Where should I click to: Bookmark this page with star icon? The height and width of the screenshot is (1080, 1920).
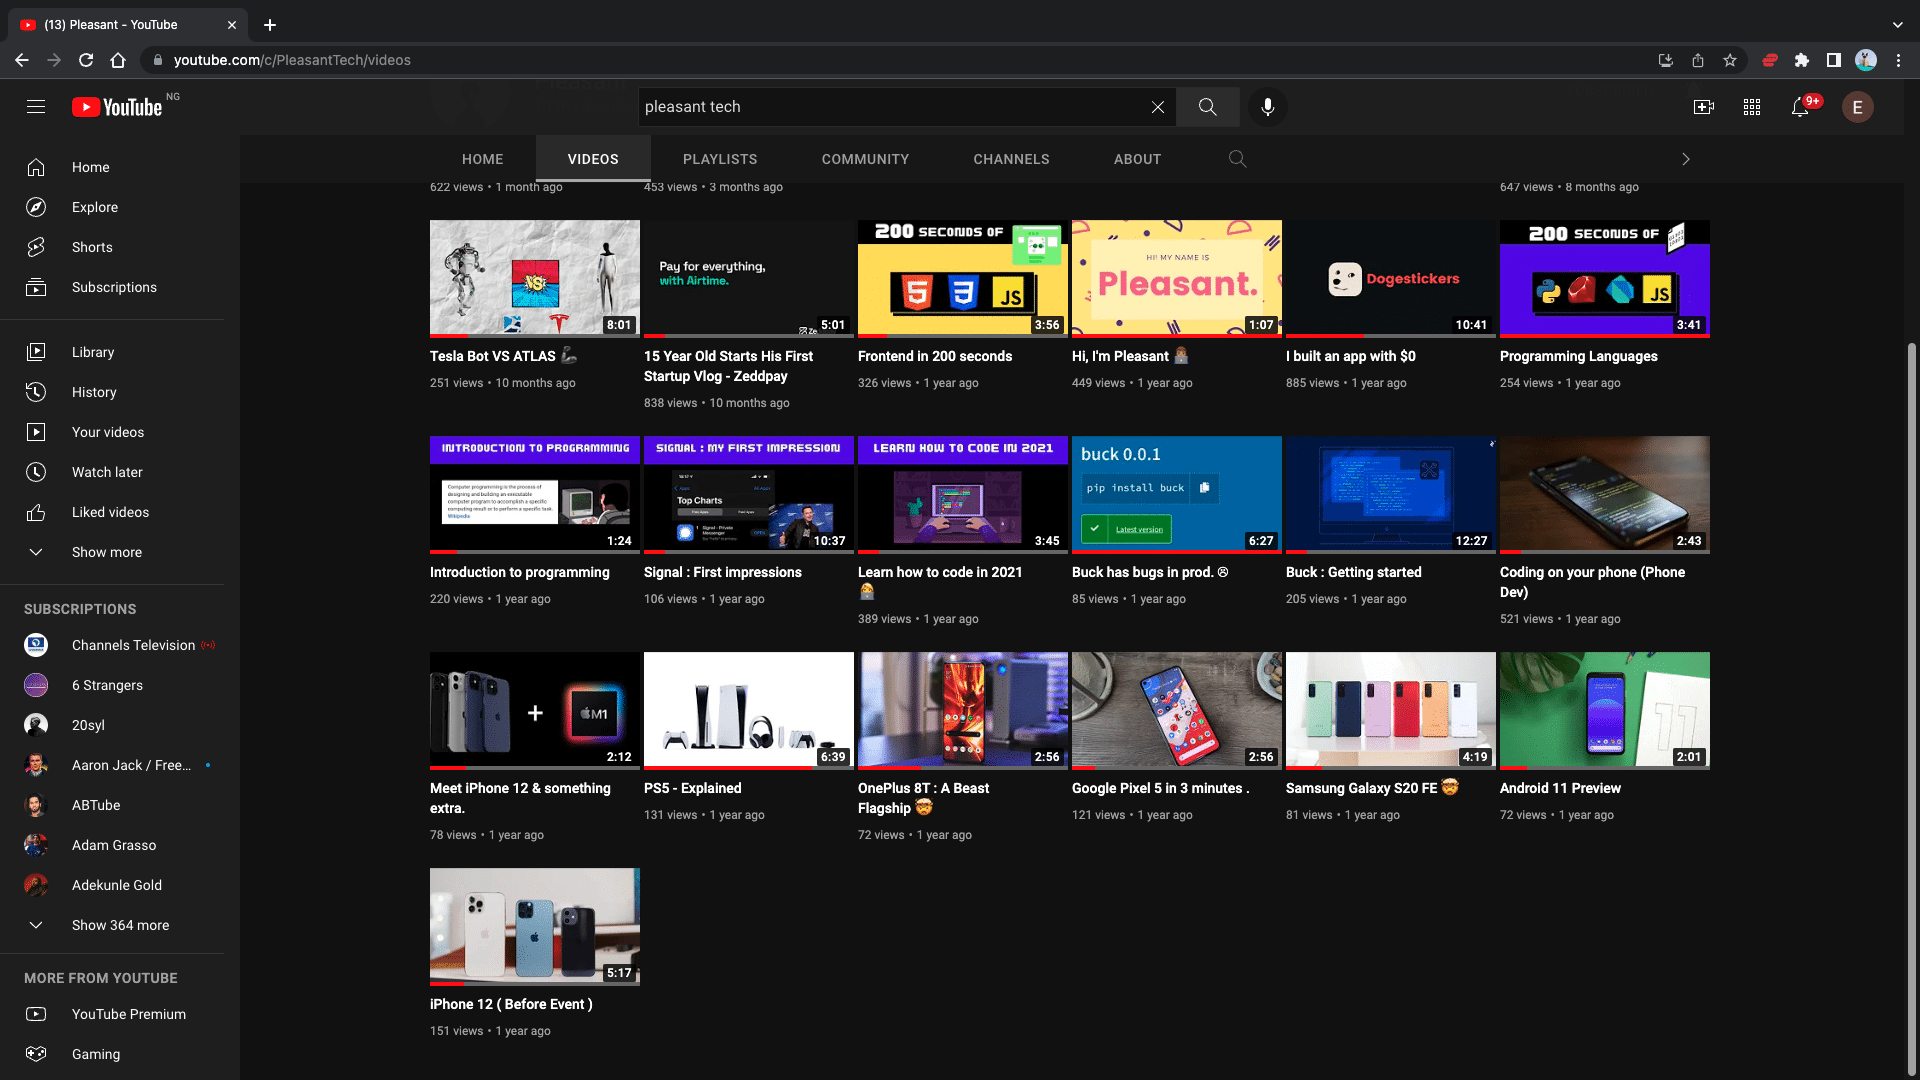1730,60
